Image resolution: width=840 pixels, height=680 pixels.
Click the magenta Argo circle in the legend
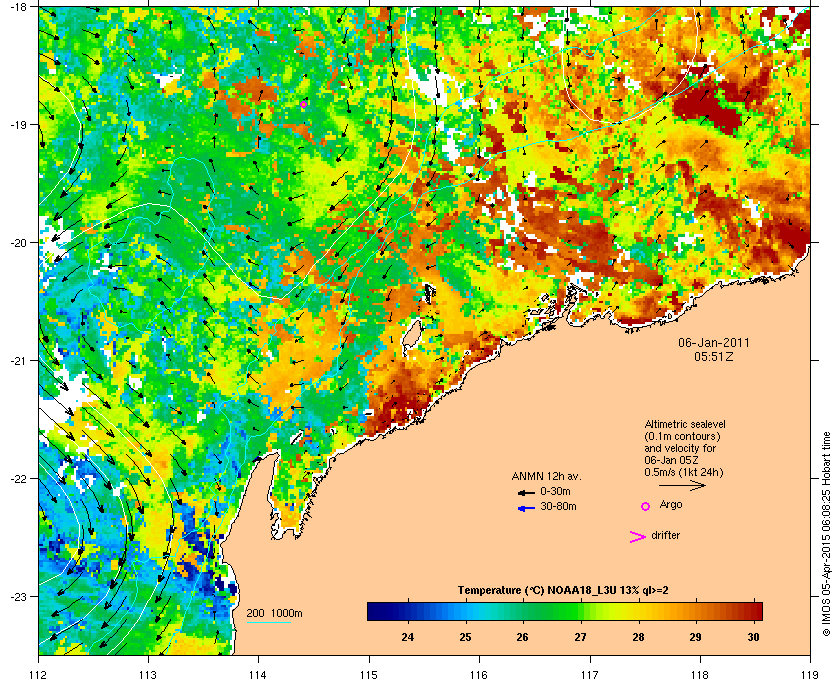tap(646, 506)
